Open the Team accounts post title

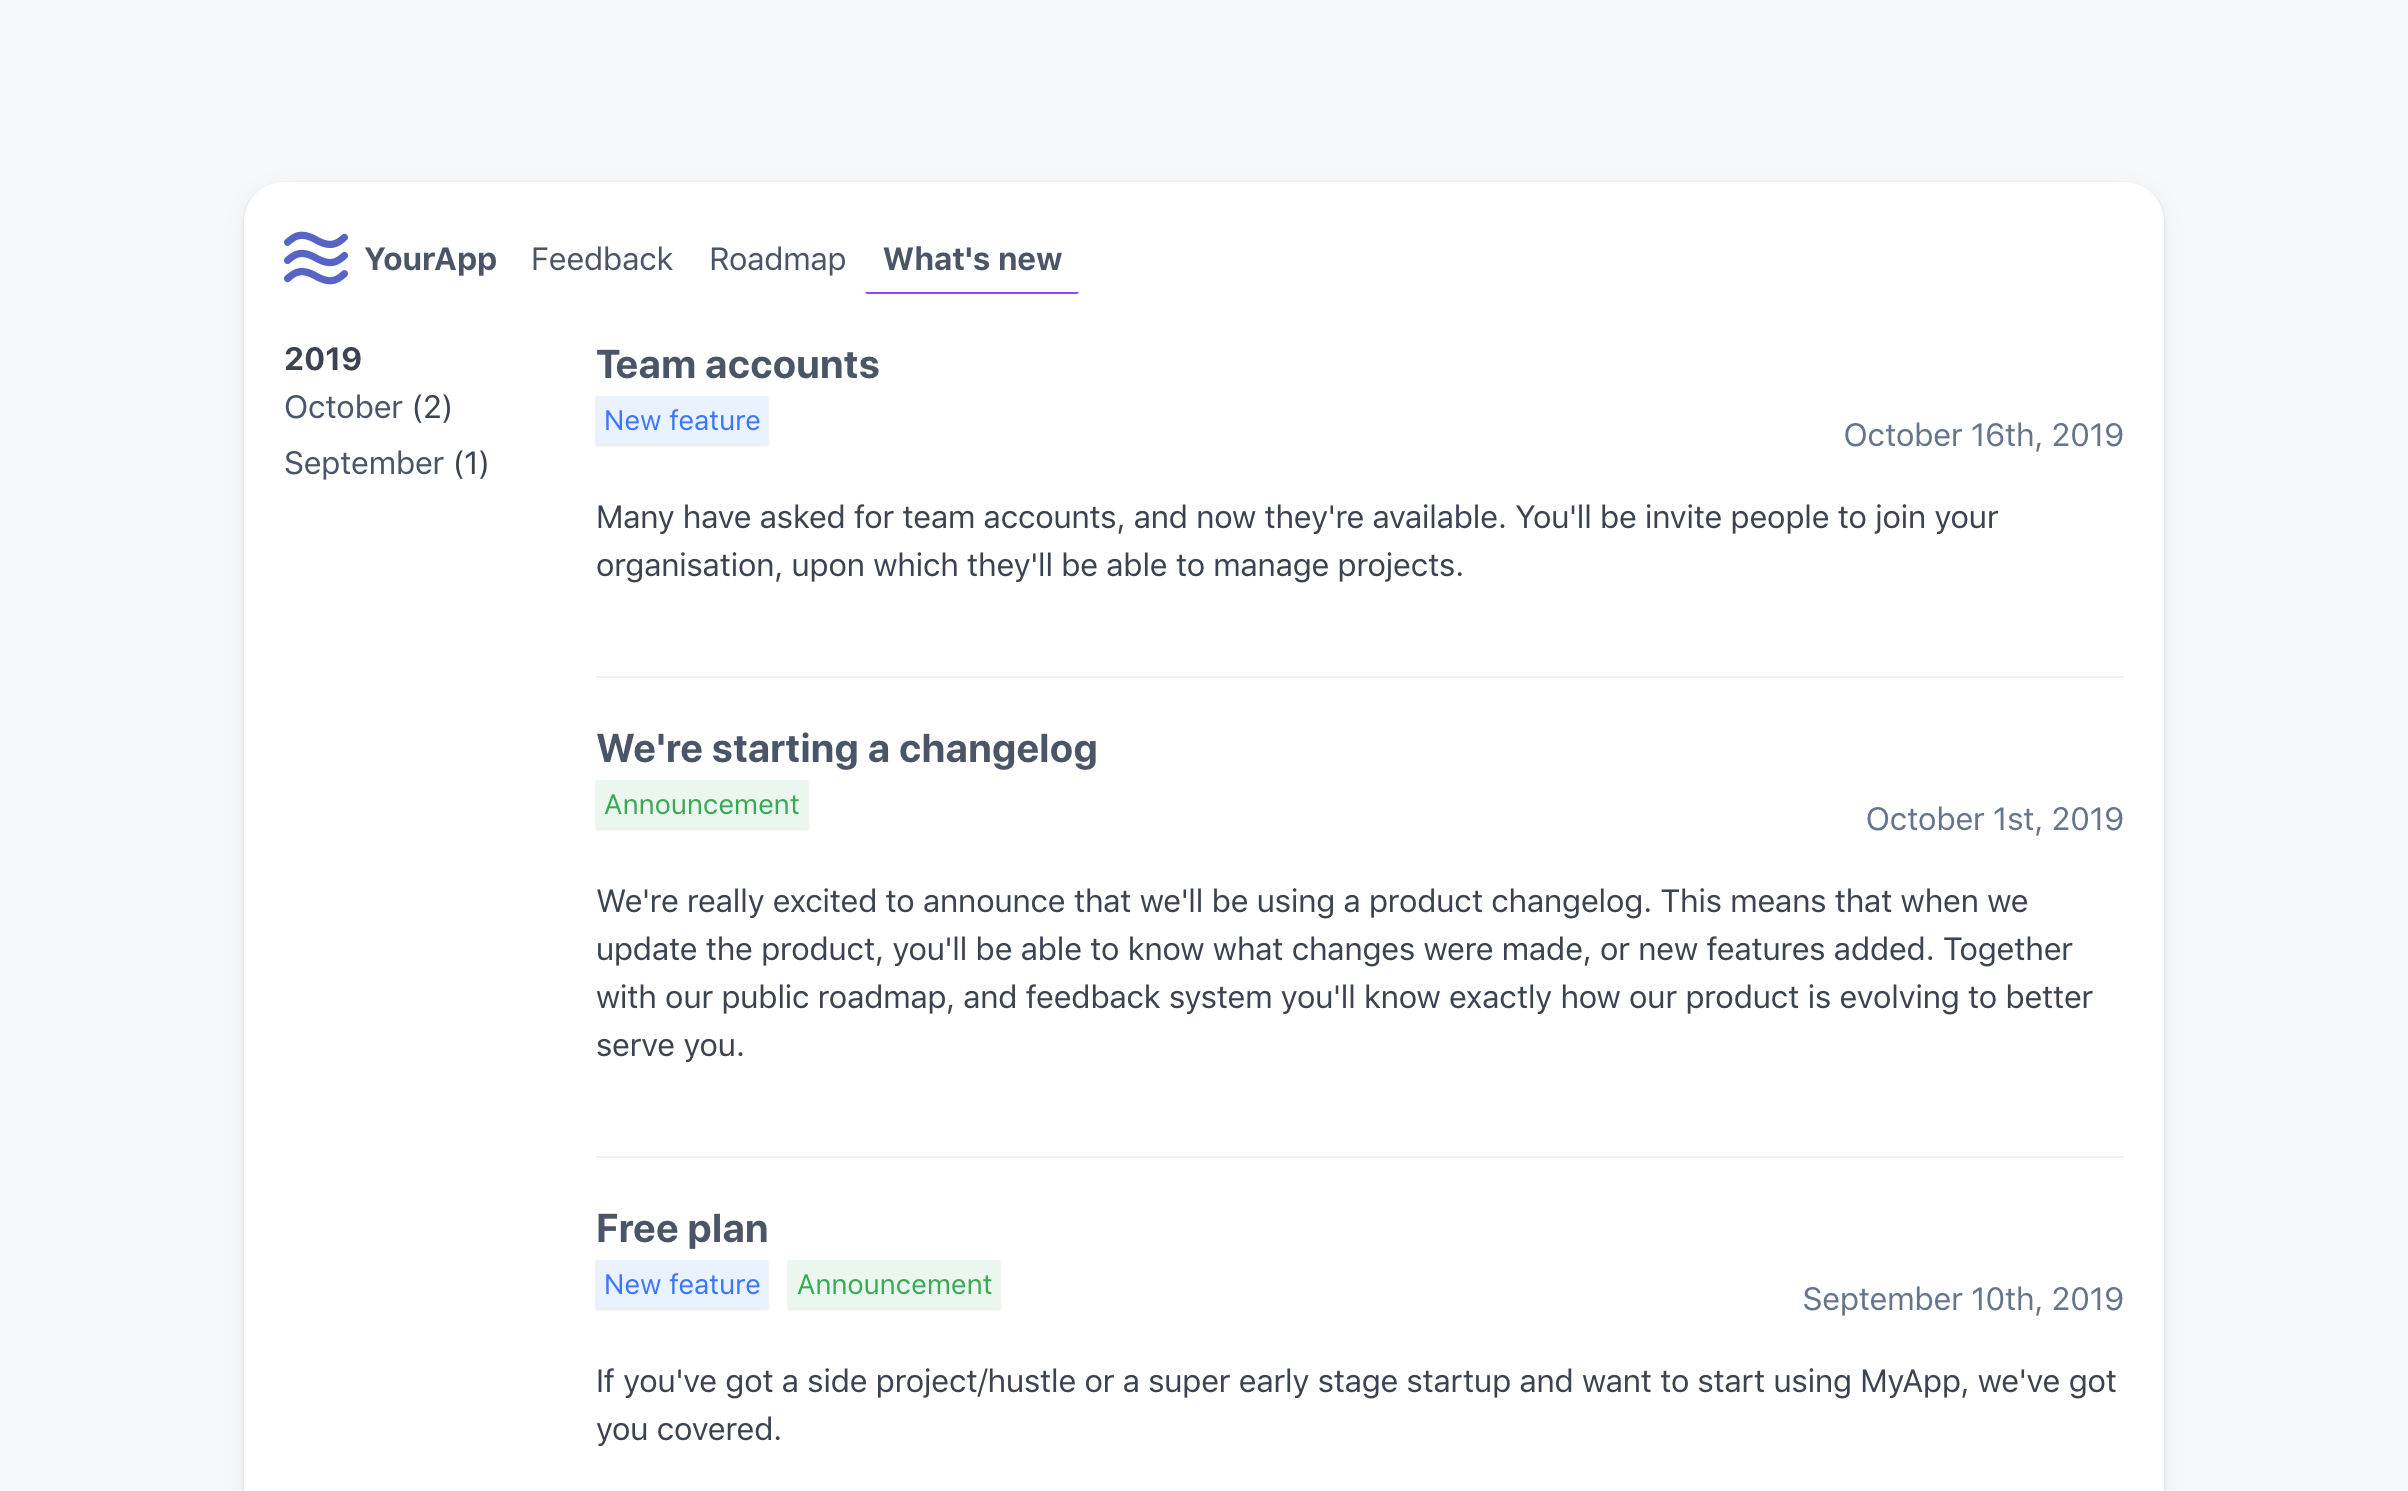coord(737,365)
